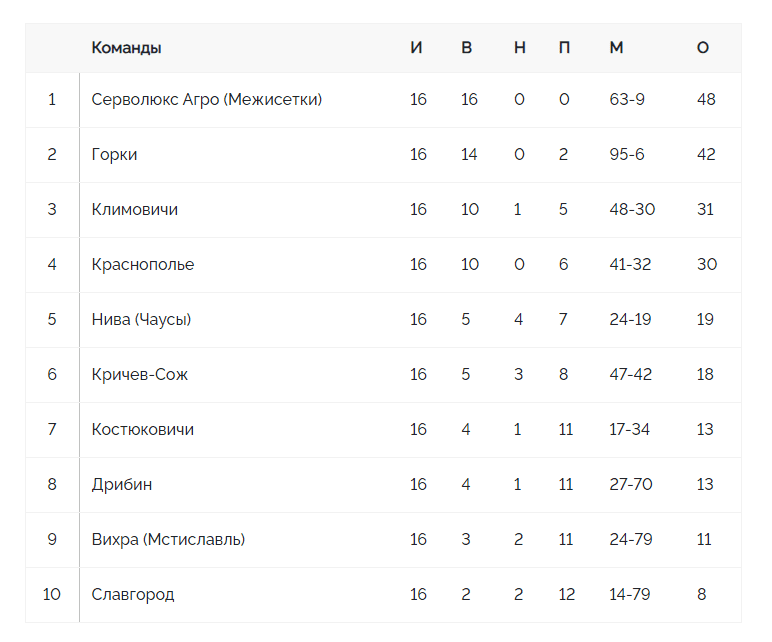The height and width of the screenshot is (642, 772).
Task: Click the Дрибин team entry
Action: click(122, 484)
